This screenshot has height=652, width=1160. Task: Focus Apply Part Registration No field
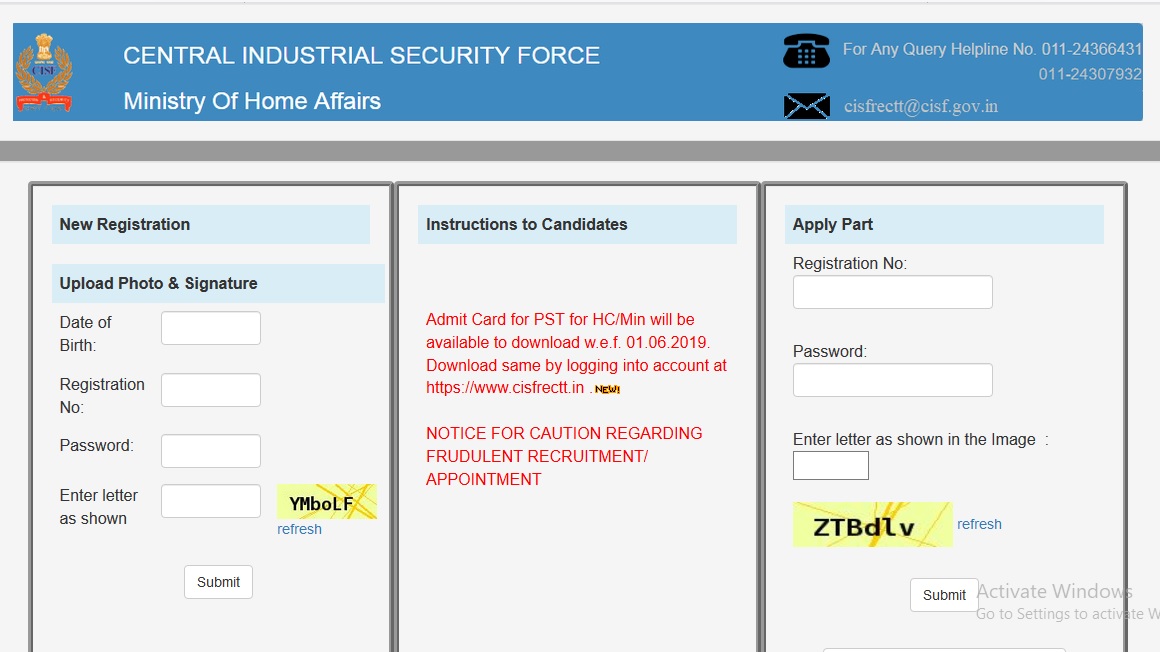[x=892, y=292]
